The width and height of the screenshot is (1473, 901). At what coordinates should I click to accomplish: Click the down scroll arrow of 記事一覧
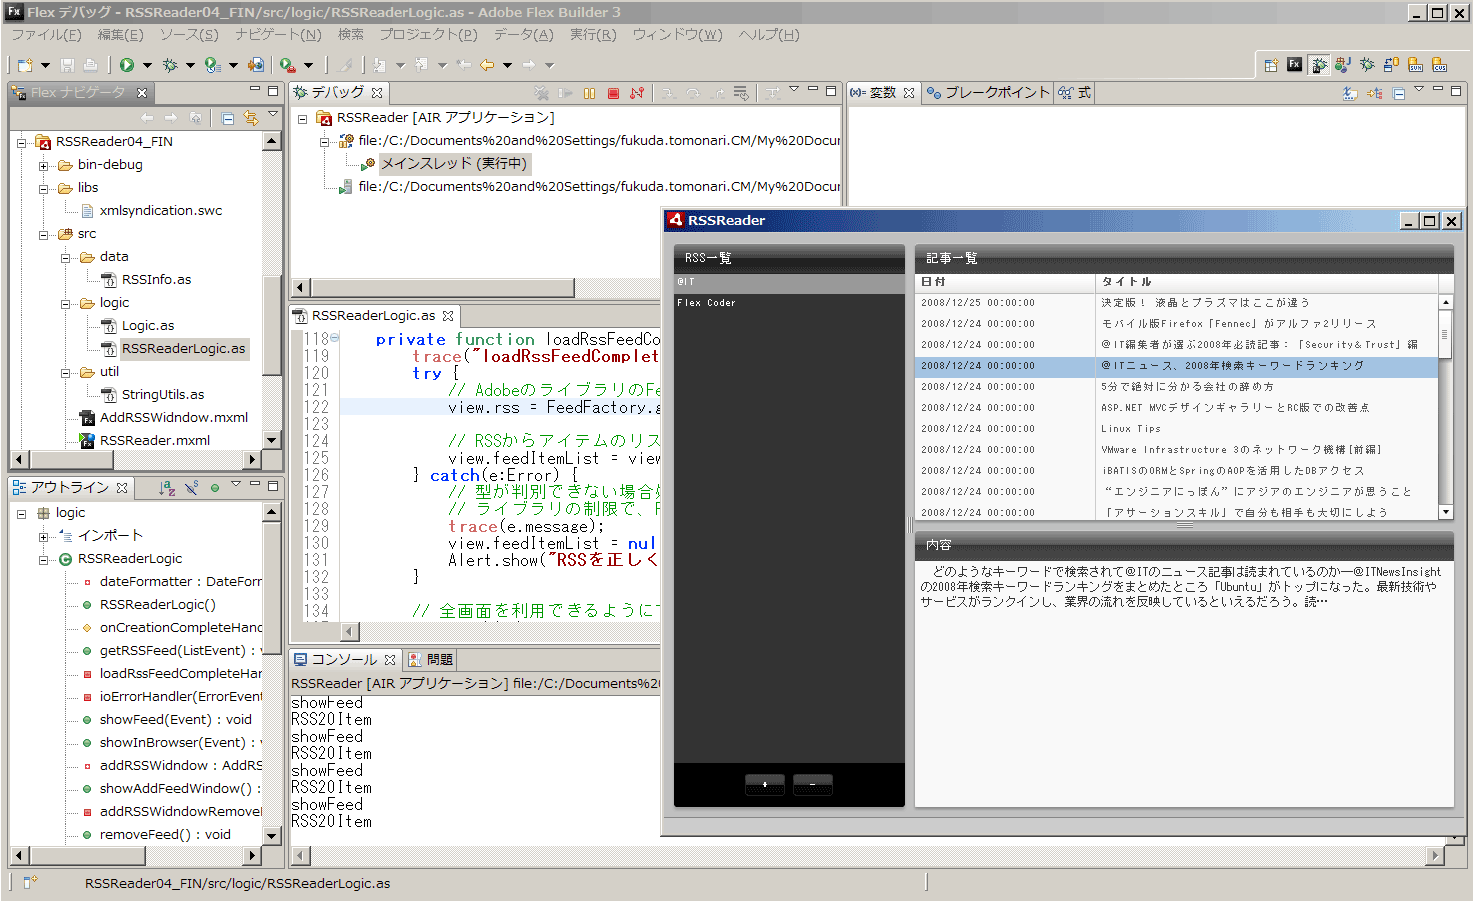pos(1446,512)
